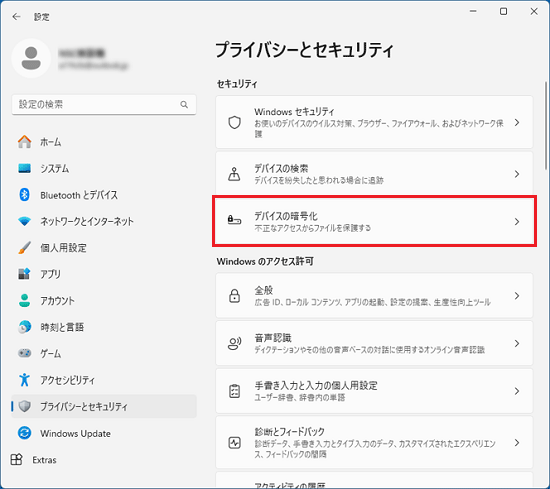Click the privacy shield icon in sidebar
Screen dimensions: 550x489
pyautogui.click(x=25, y=406)
